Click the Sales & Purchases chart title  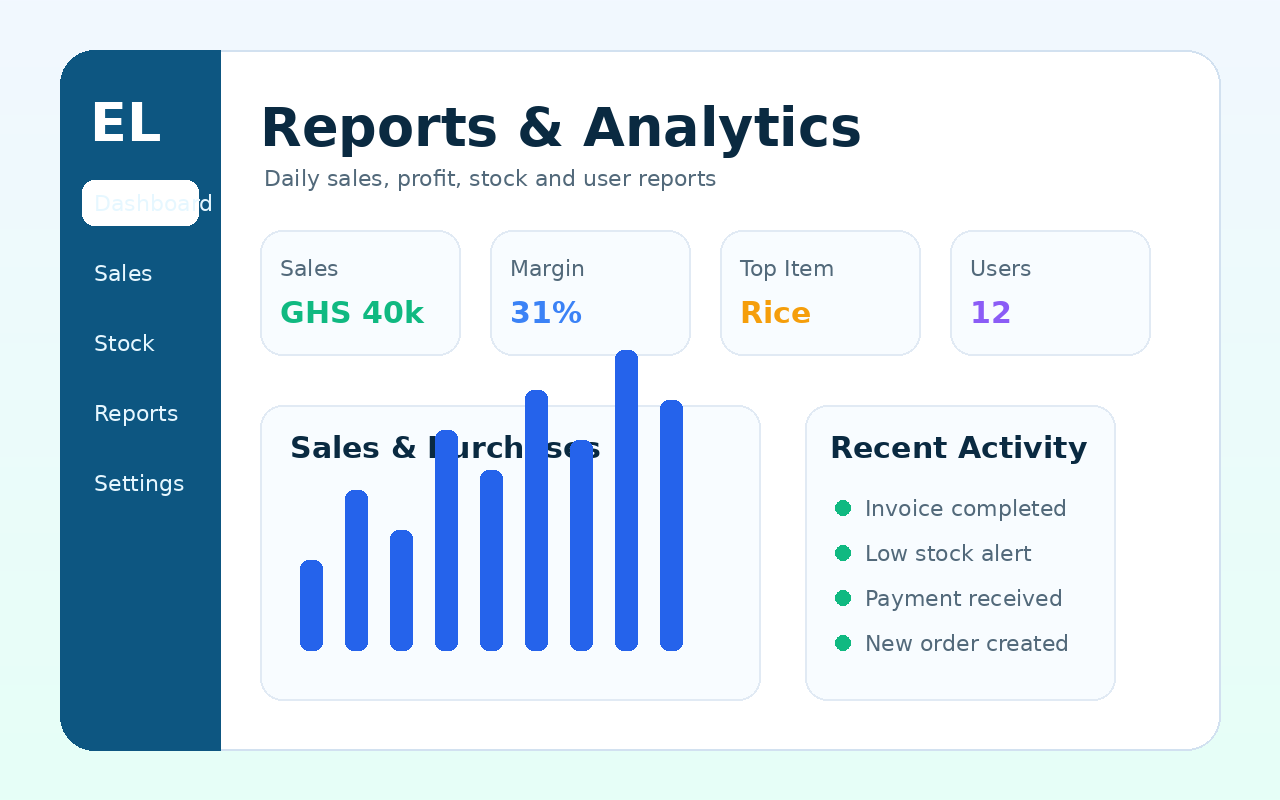445,448
